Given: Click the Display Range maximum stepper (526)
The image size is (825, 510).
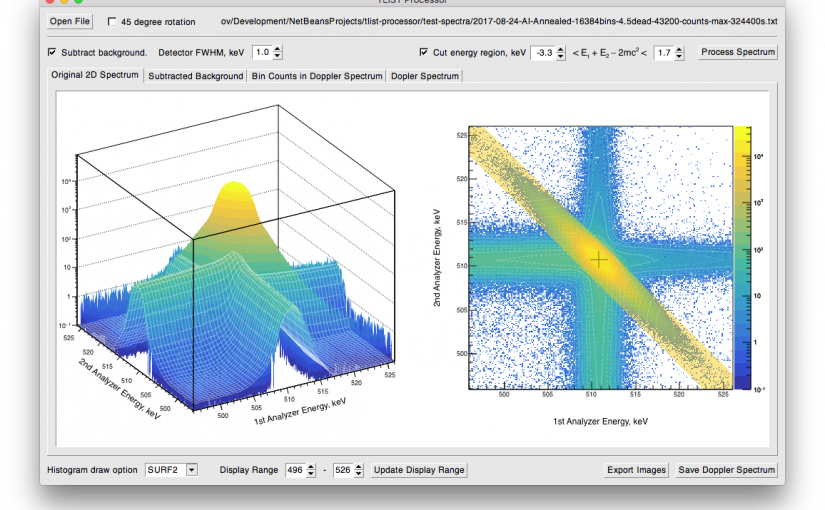Looking at the screenshot, I should 358,470.
